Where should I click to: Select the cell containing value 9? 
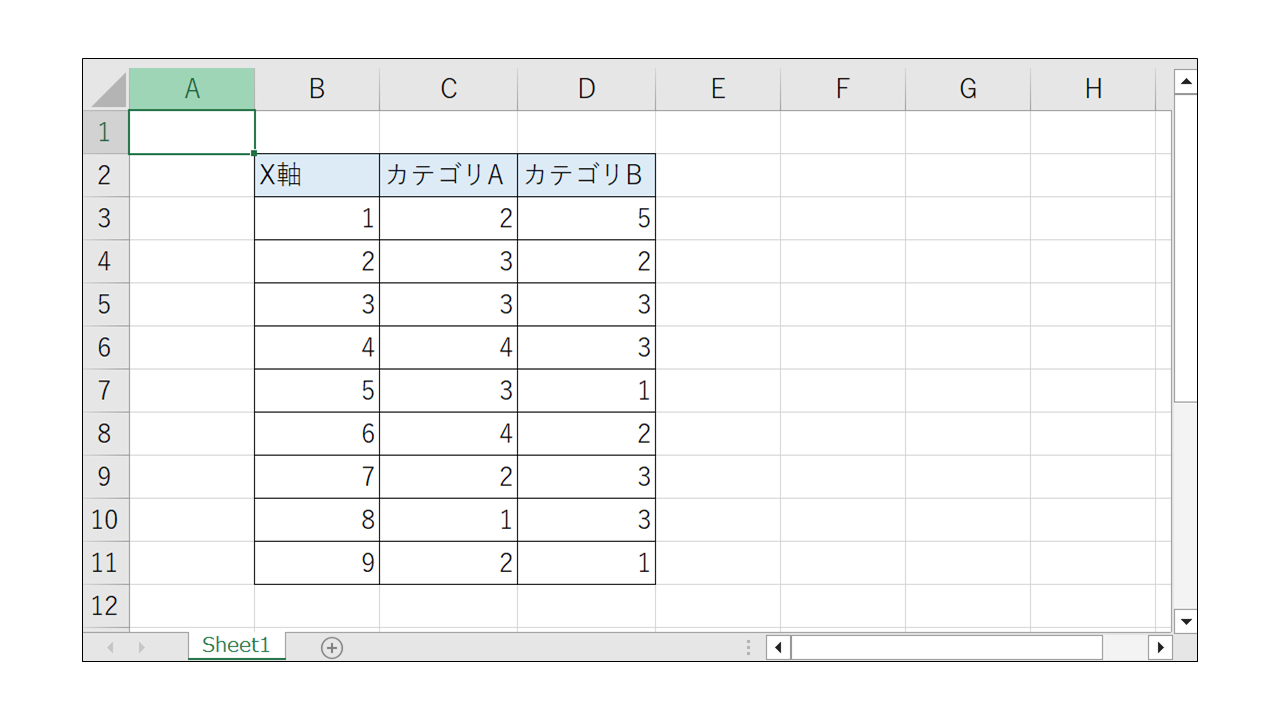[x=317, y=563]
